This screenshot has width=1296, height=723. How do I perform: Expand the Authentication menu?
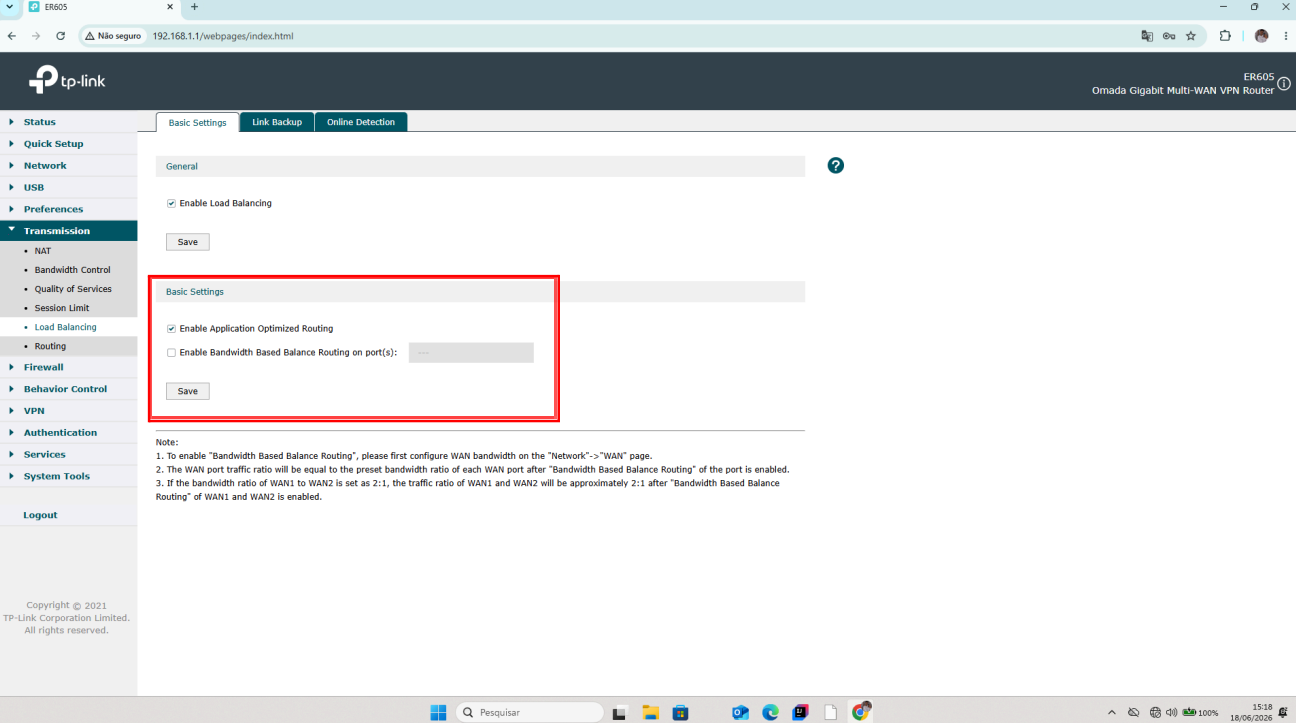(68, 433)
